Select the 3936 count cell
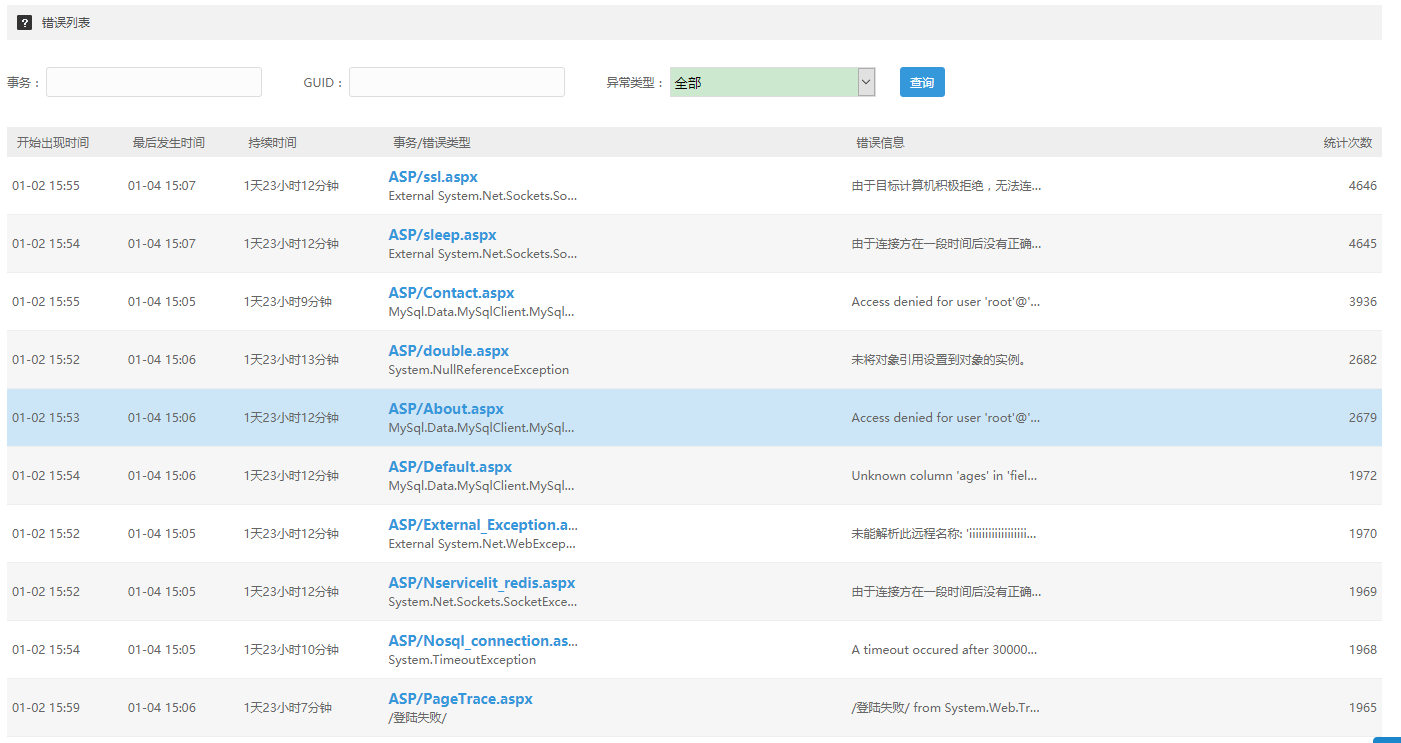 1362,302
